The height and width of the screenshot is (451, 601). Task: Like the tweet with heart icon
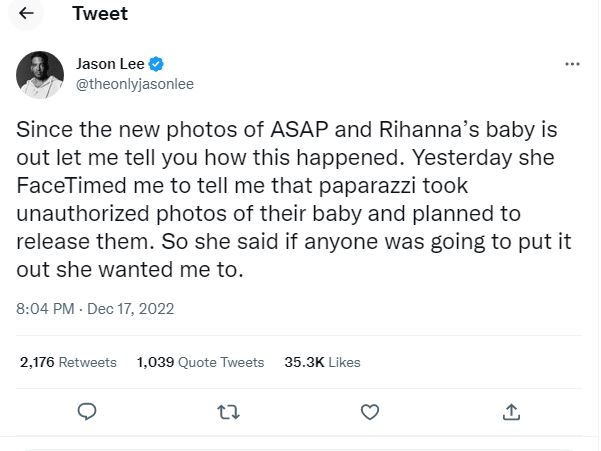coord(370,411)
